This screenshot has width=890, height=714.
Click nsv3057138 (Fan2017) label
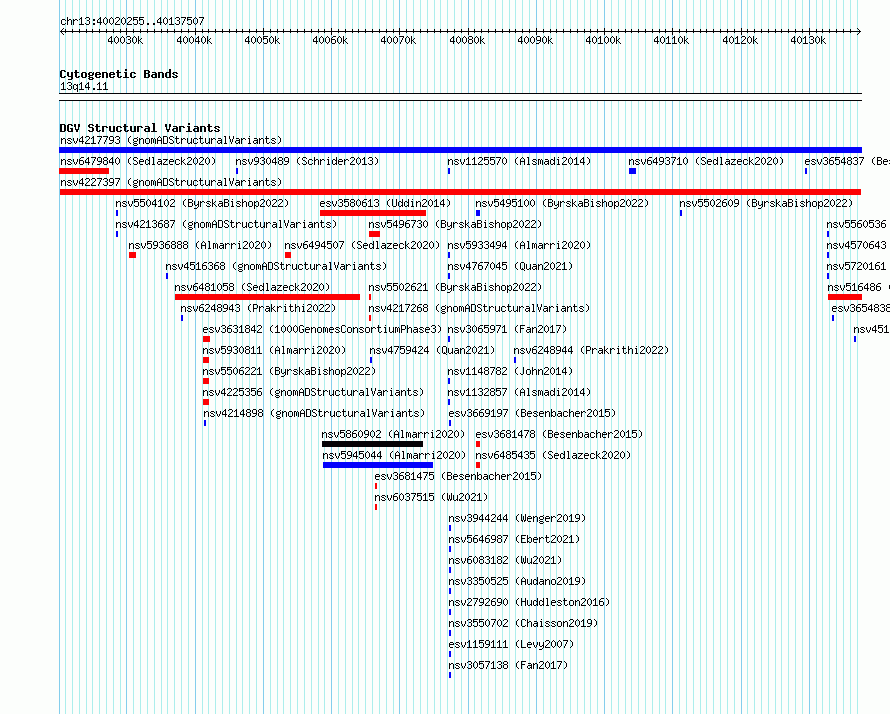tap(508, 665)
